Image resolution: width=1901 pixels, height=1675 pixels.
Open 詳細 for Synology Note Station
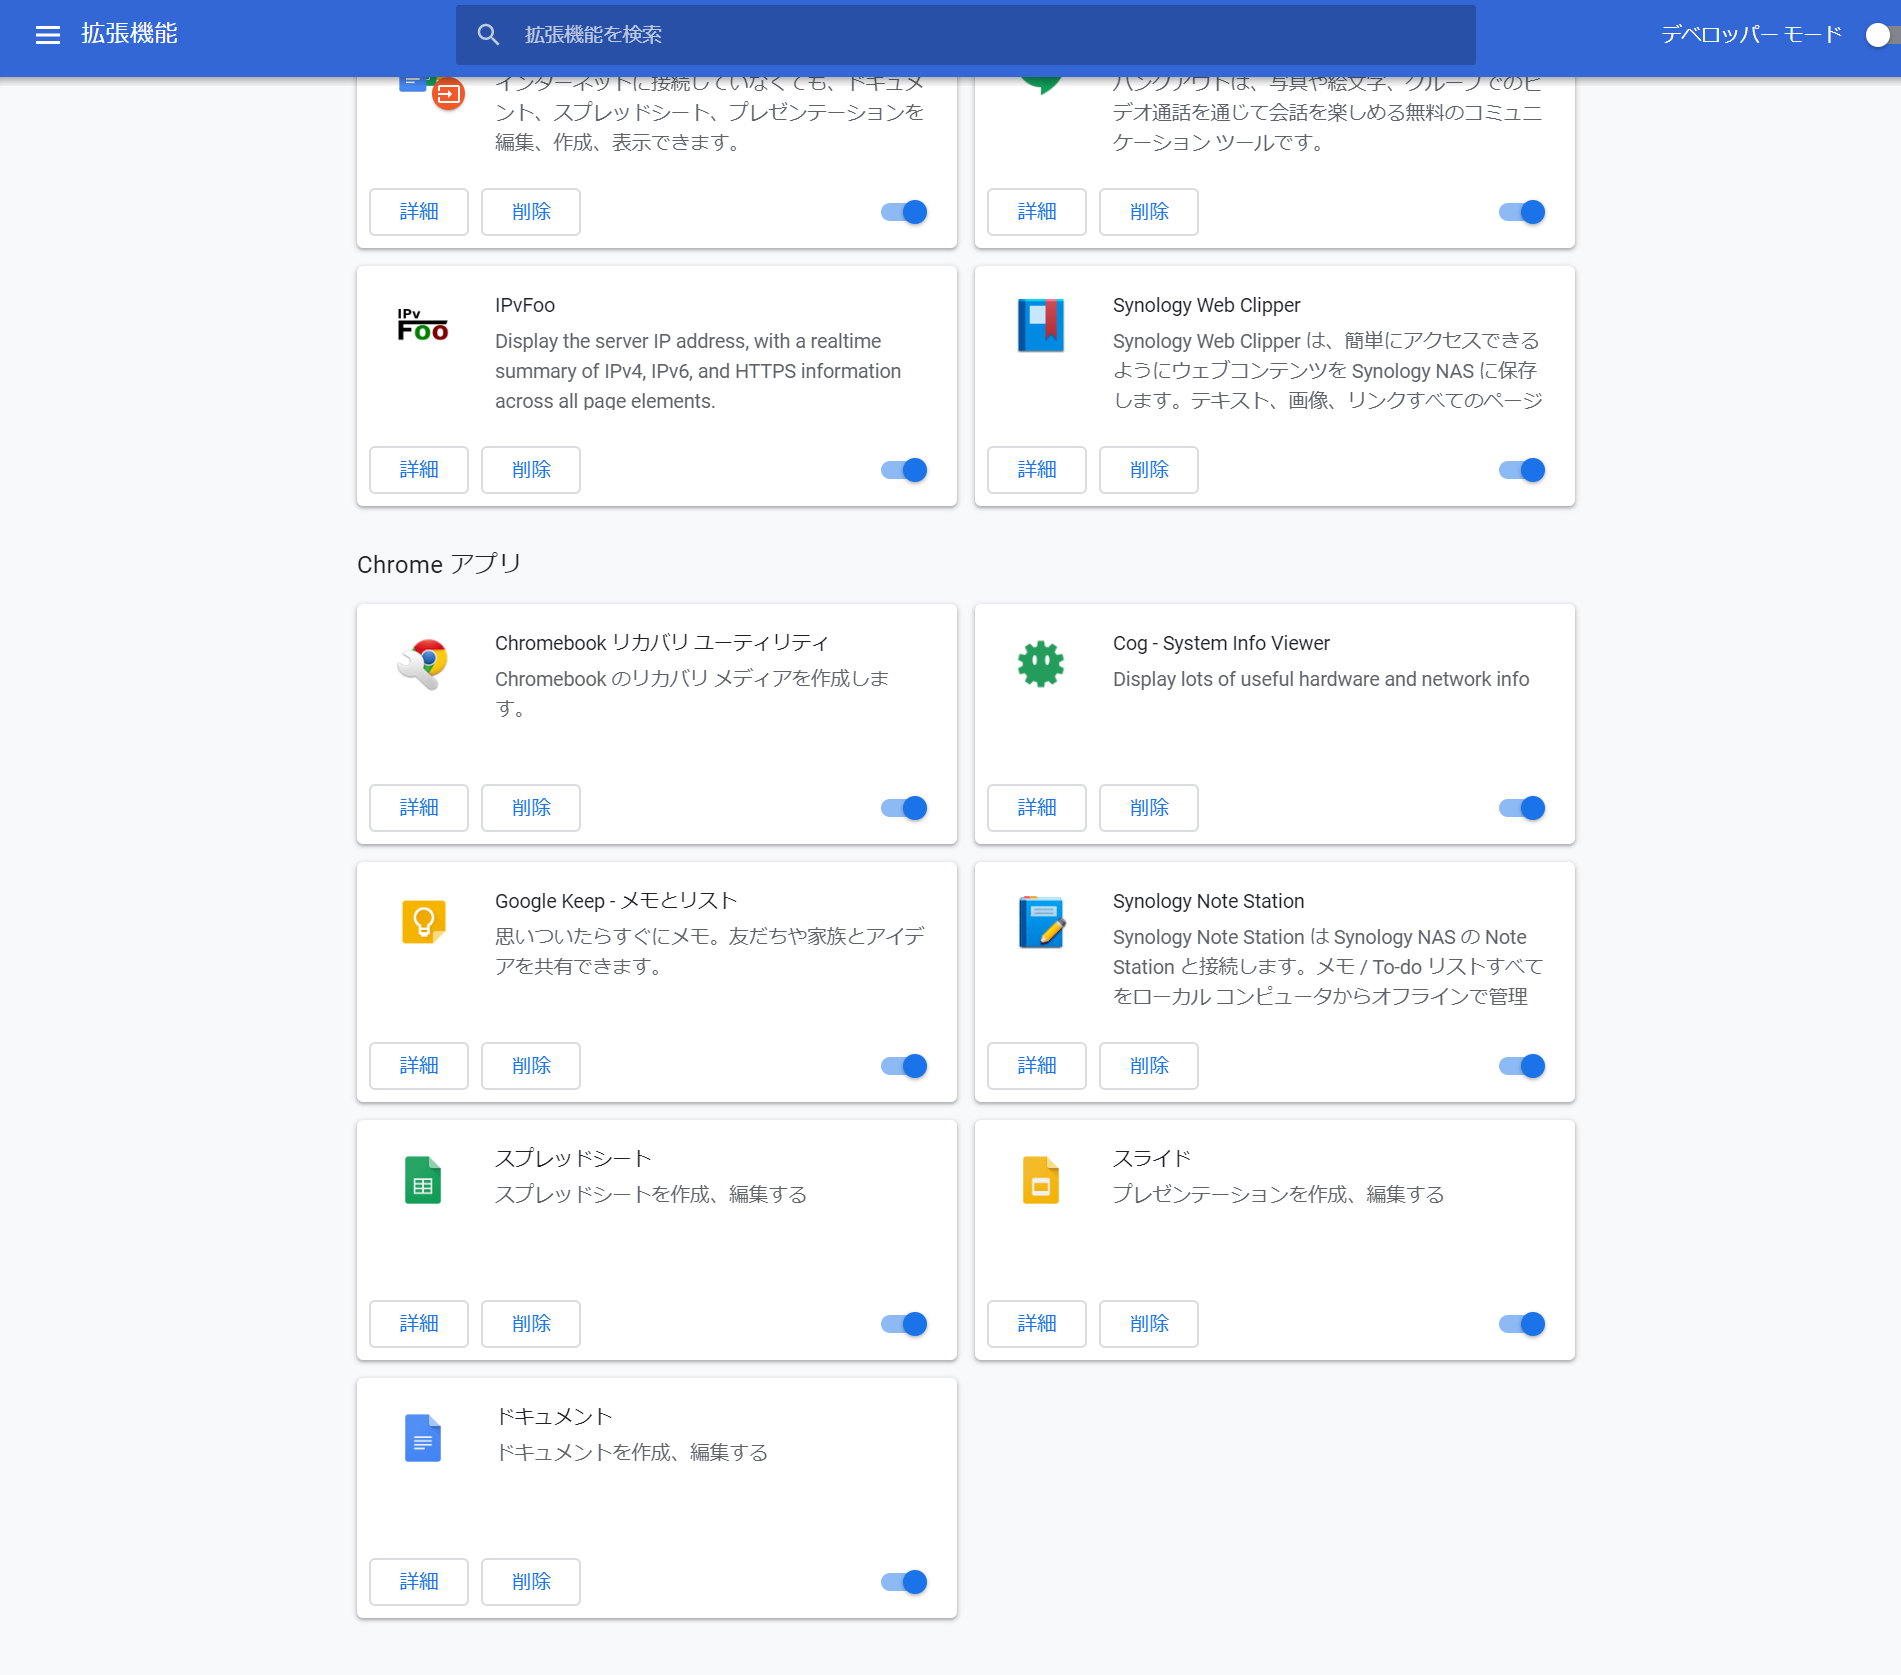pos(1037,1066)
